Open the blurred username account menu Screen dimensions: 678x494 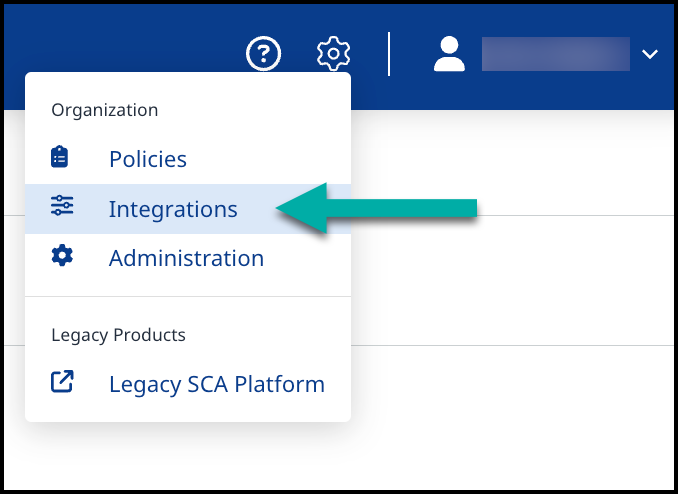click(x=555, y=54)
